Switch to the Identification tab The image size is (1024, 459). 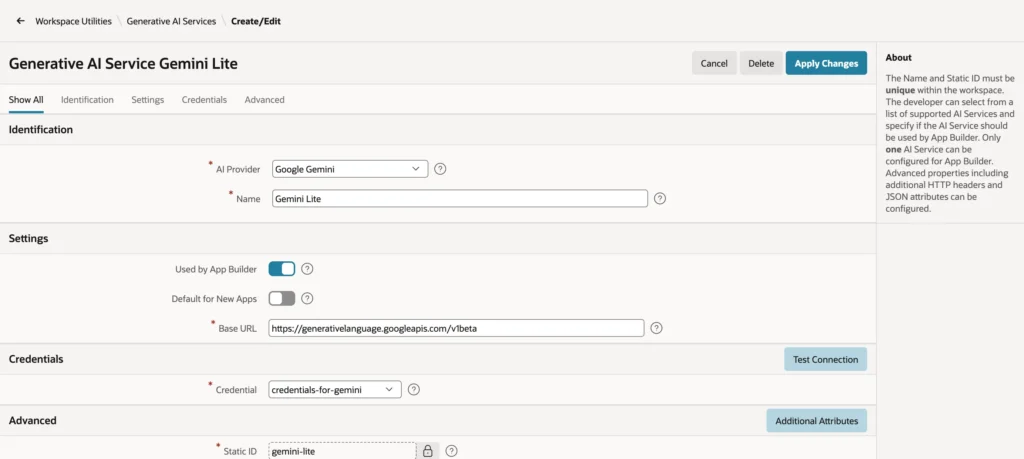click(x=88, y=100)
